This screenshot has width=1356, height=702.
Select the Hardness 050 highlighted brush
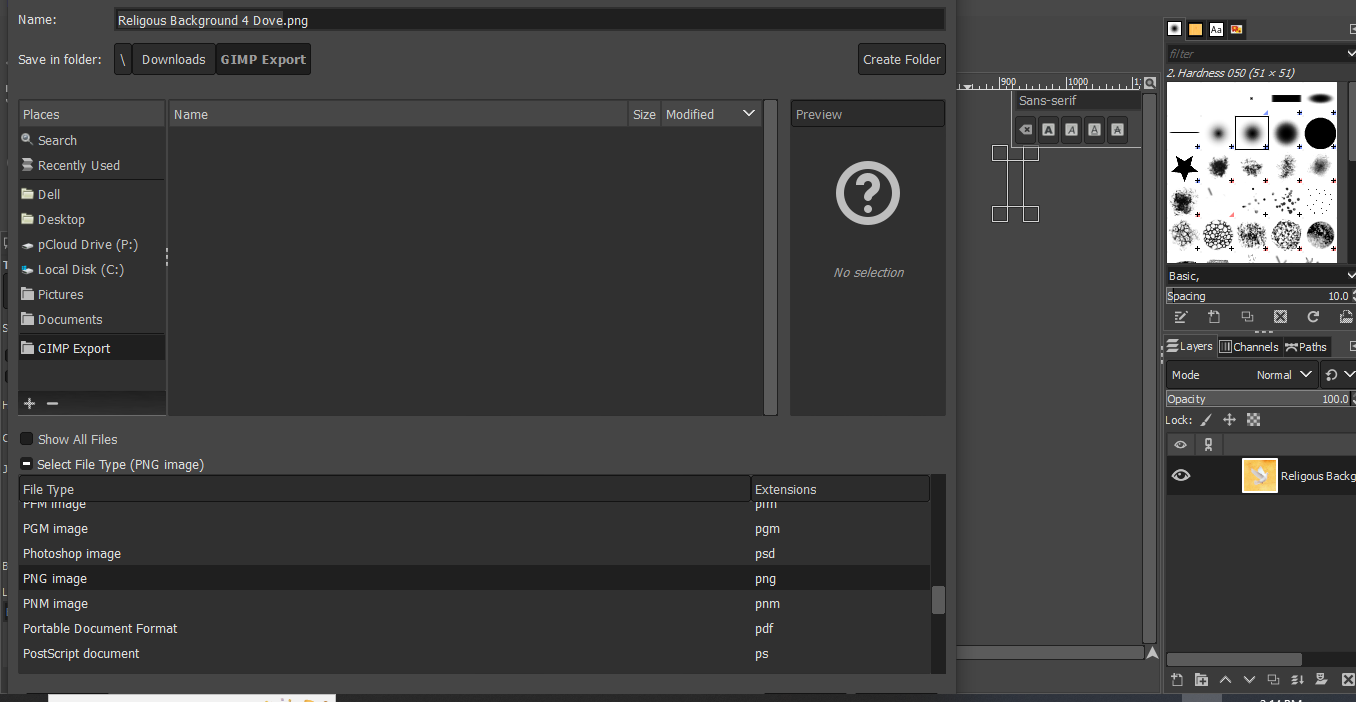pos(1252,132)
